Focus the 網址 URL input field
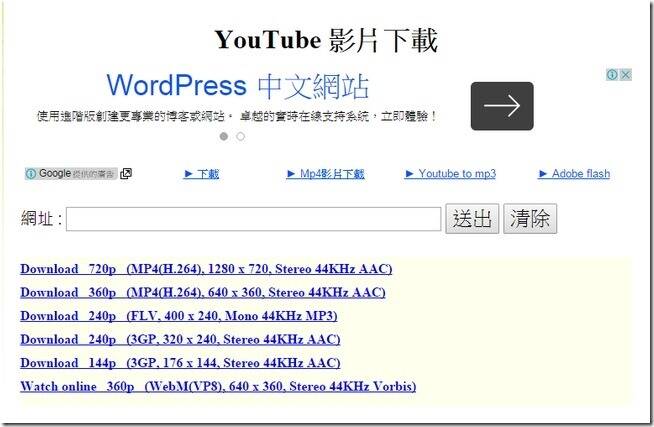The height and width of the screenshot is (427, 654). click(254, 219)
